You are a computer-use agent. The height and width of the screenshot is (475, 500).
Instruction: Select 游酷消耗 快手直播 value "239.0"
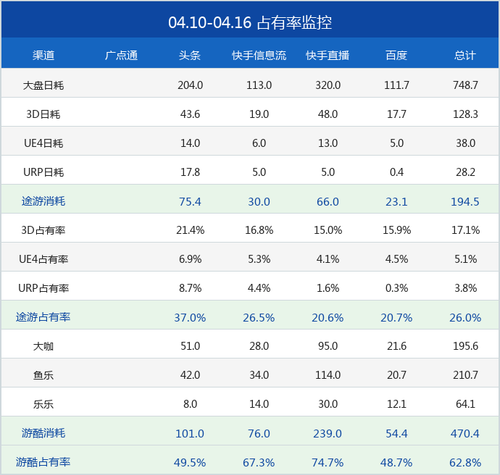(328, 434)
